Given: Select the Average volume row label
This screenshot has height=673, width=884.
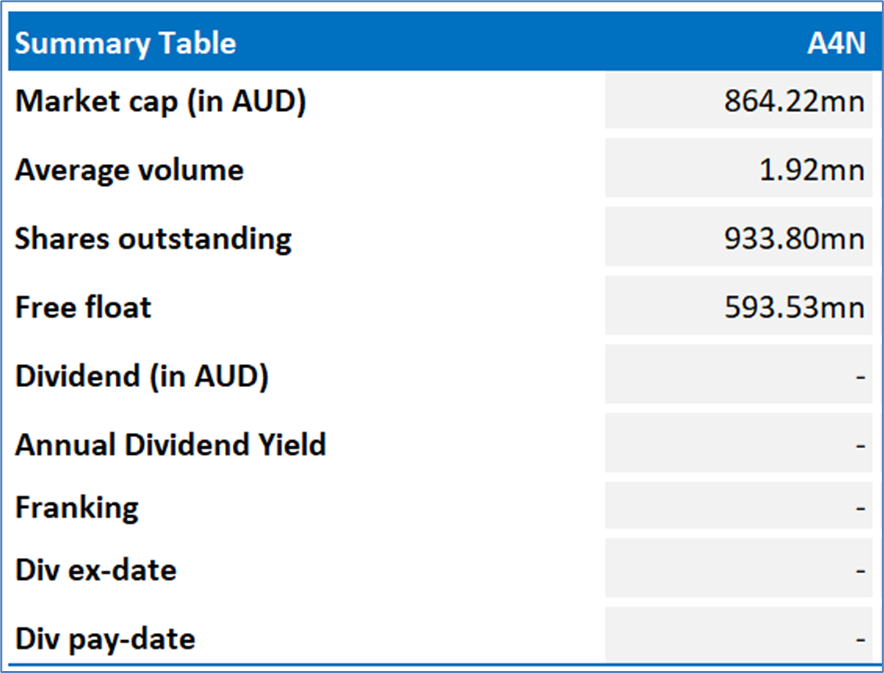Looking at the screenshot, I should [x=129, y=170].
